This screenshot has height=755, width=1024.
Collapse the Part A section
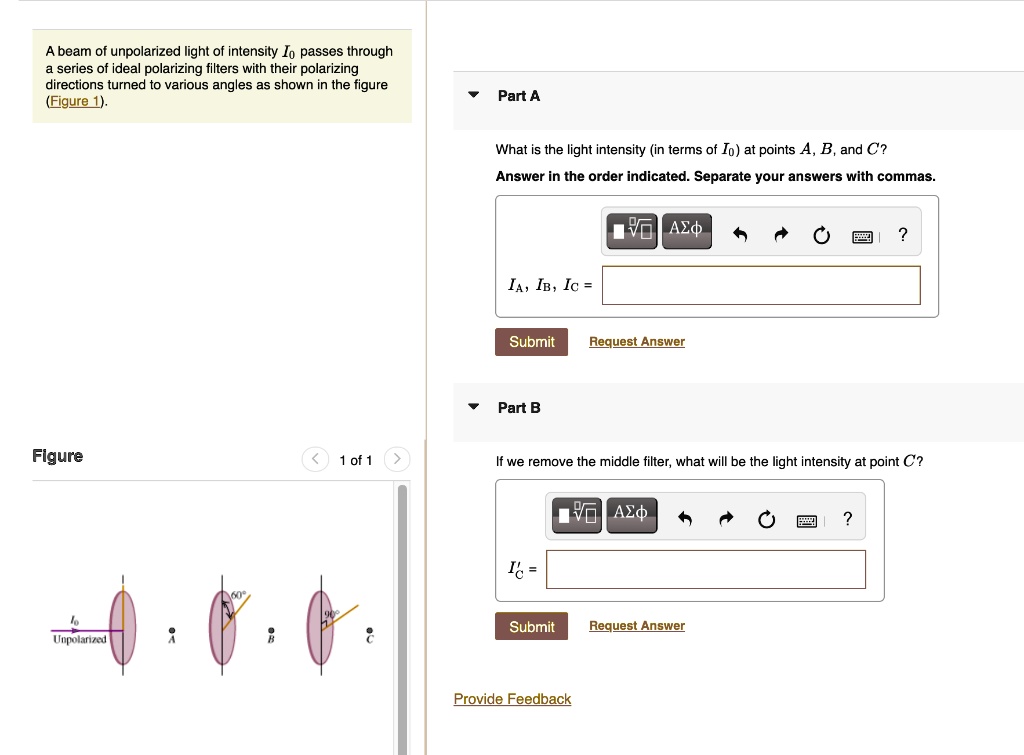[474, 96]
